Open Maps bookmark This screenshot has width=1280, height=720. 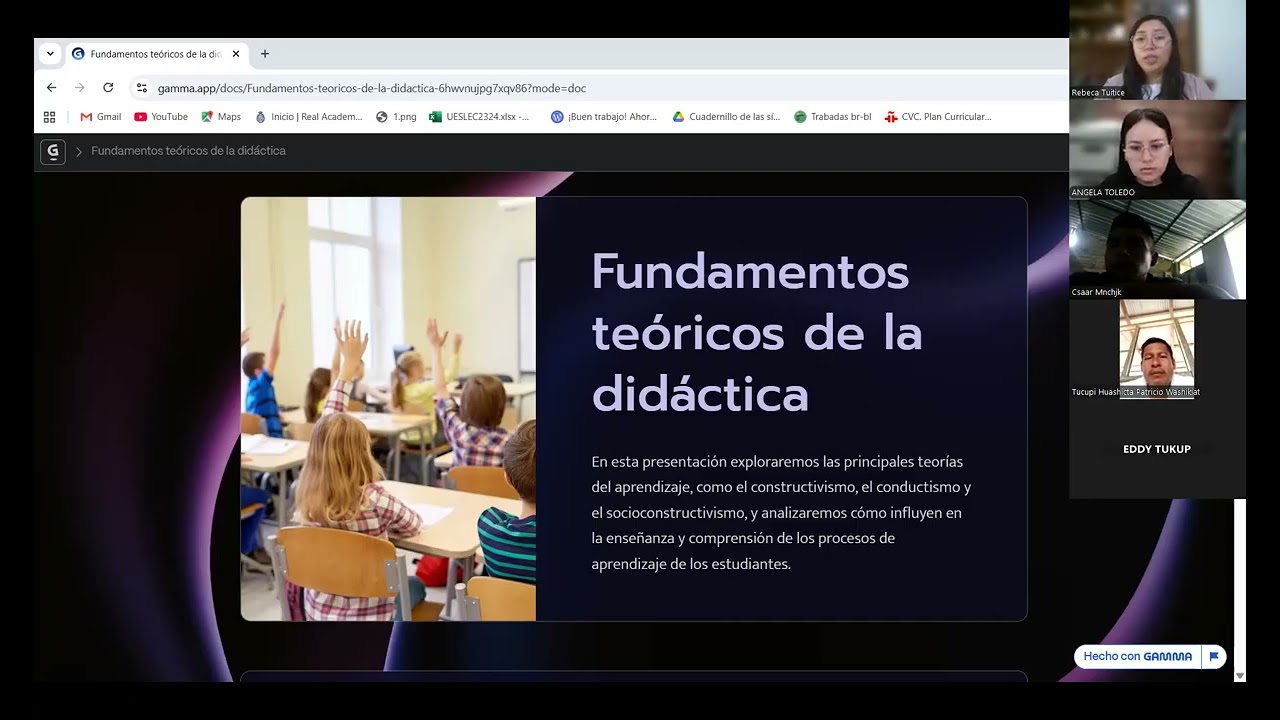click(221, 117)
